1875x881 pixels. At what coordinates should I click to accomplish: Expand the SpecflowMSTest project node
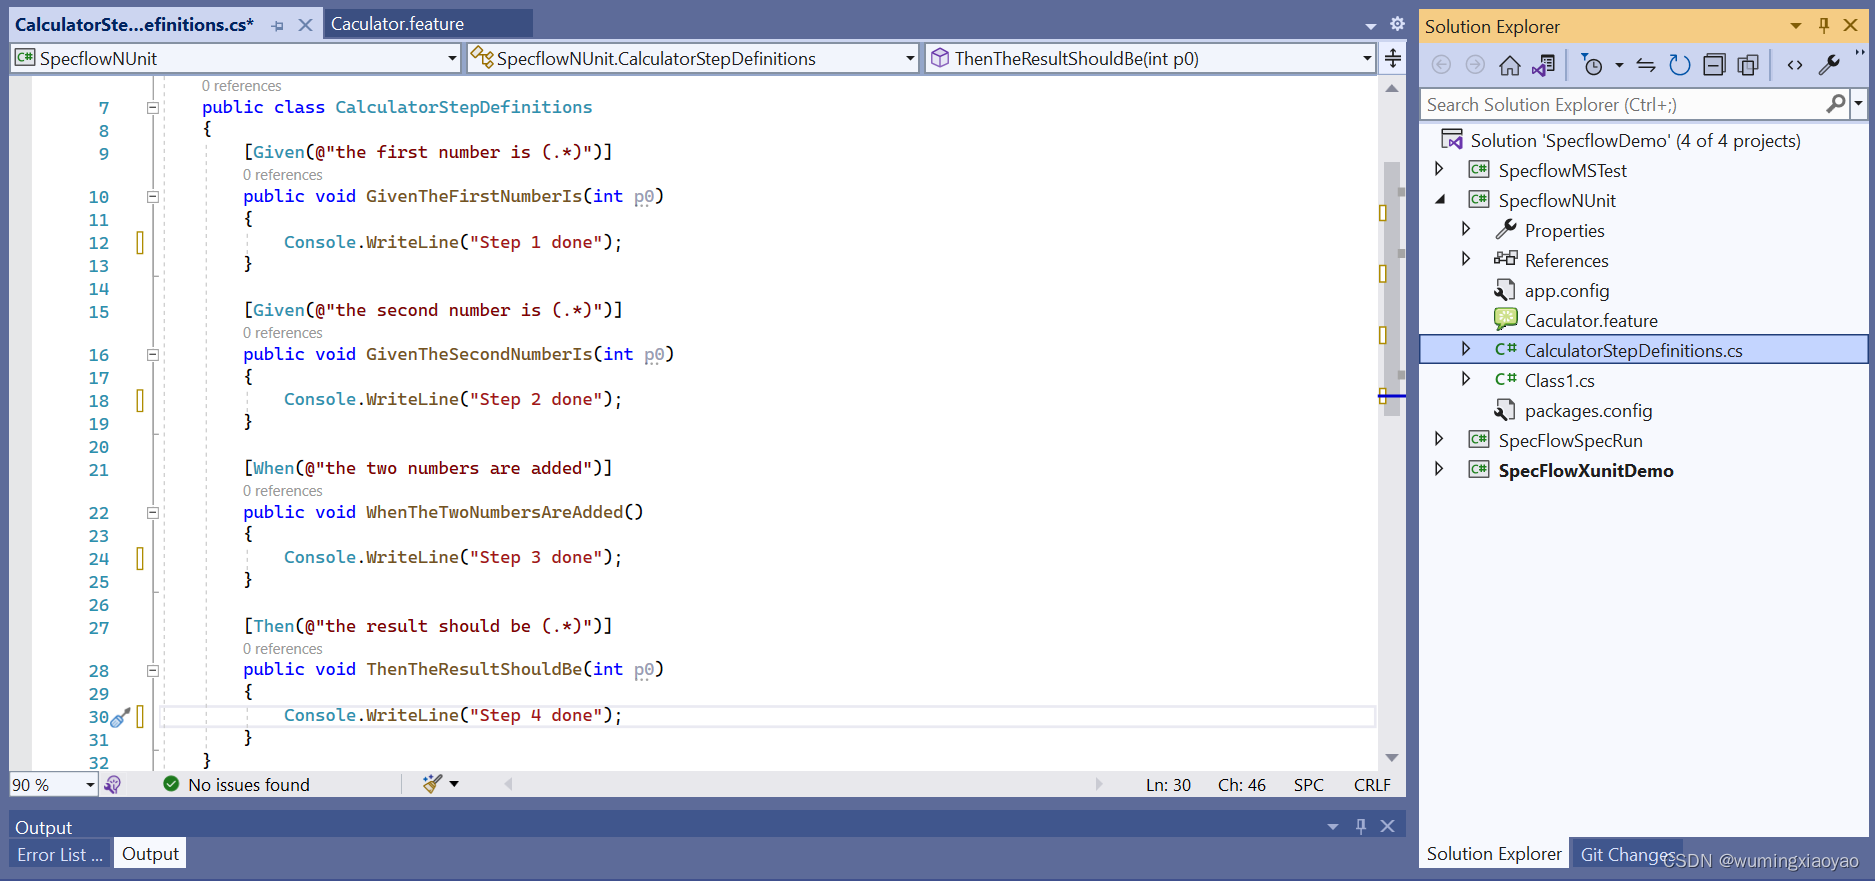[1439, 169]
